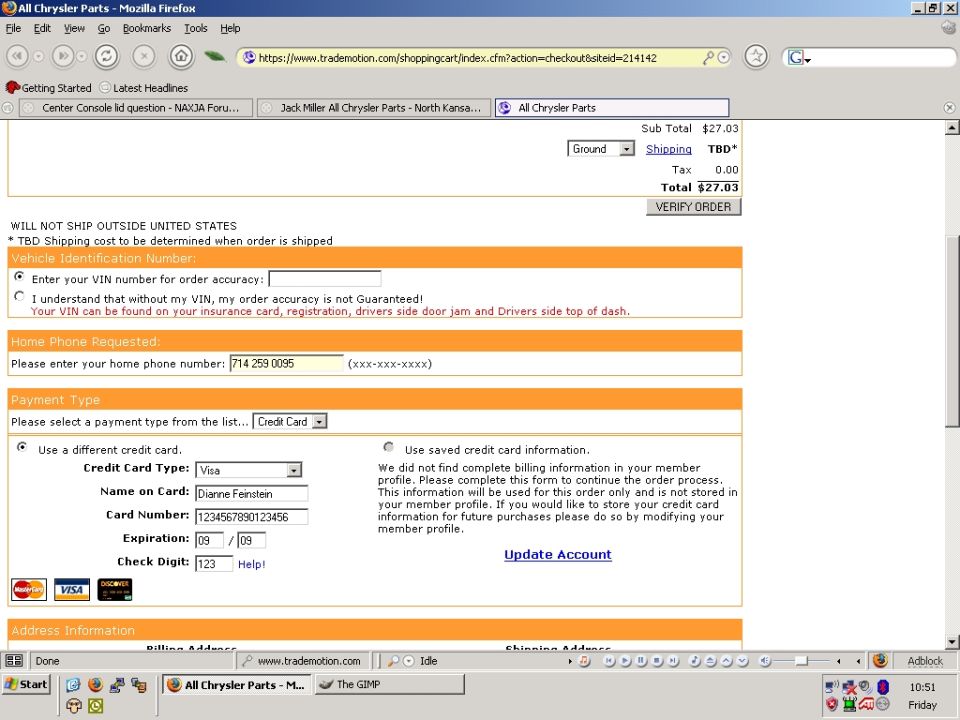Open the search engine G dropdown

pyautogui.click(x=799, y=58)
